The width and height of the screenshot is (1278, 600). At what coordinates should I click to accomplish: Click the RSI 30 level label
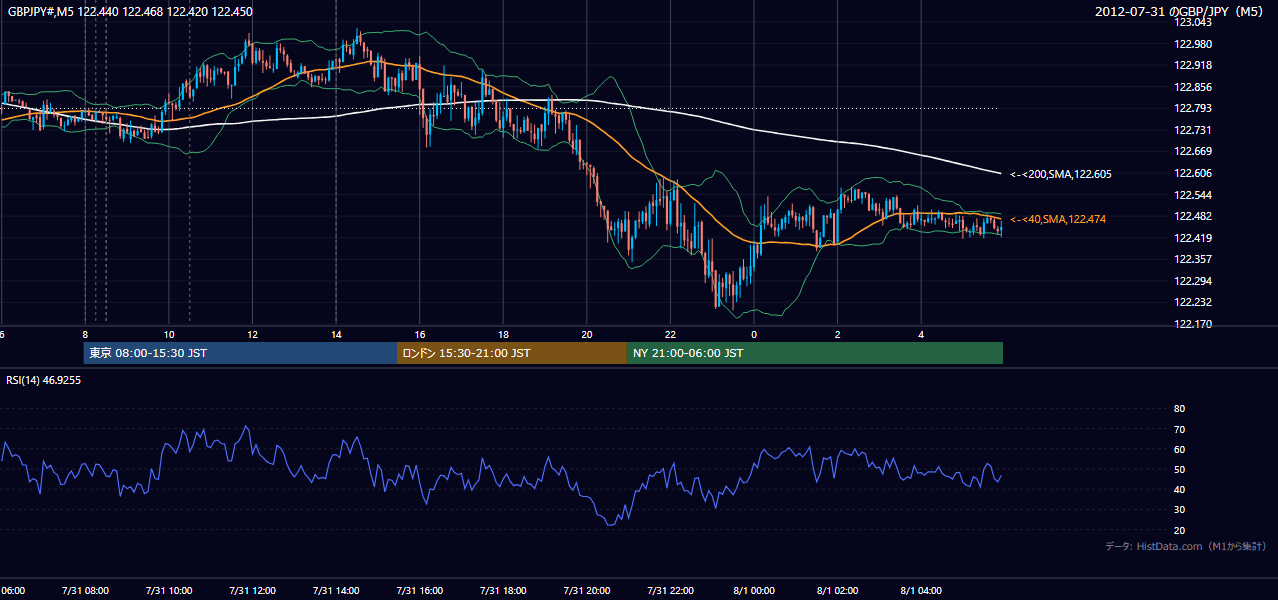tap(1179, 510)
